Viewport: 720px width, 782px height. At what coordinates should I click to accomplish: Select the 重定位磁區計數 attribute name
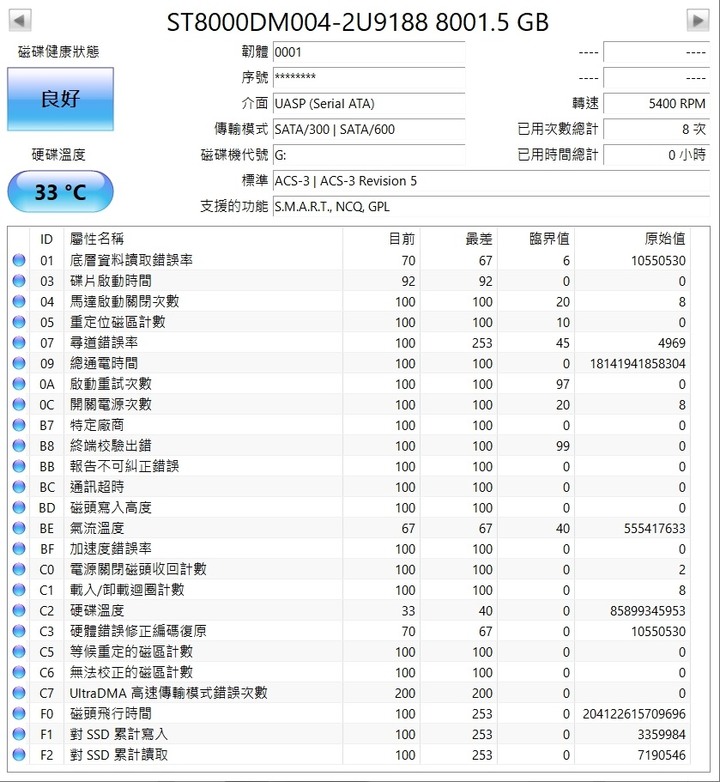click(x=117, y=322)
